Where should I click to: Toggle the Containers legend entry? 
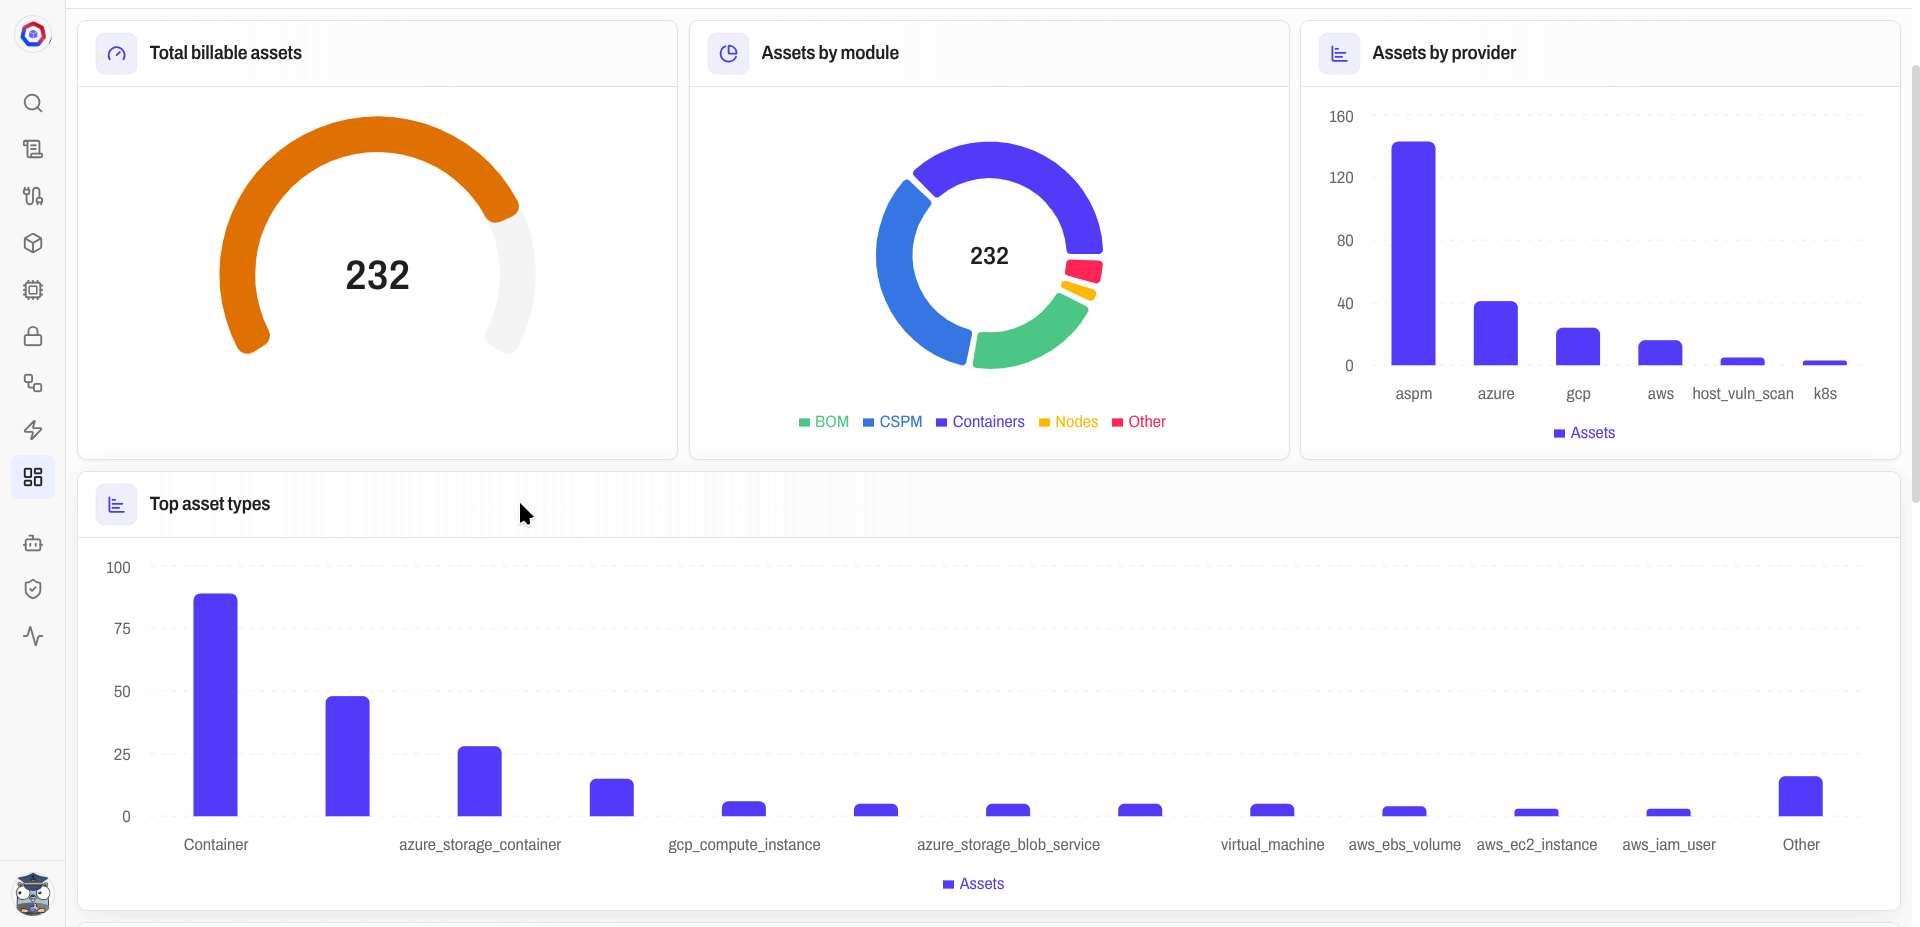pyautogui.click(x=980, y=422)
